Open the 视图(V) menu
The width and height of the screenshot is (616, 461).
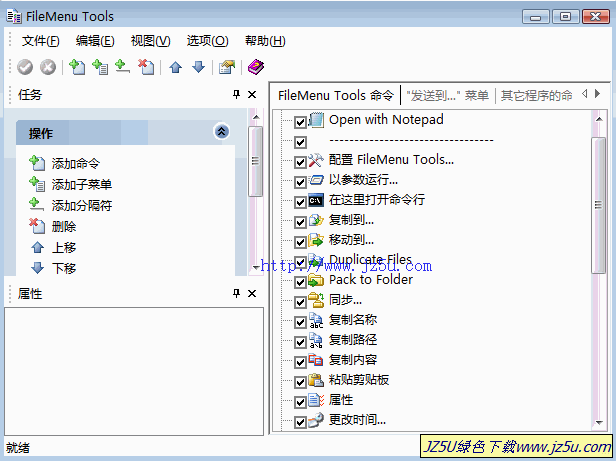tap(150, 40)
